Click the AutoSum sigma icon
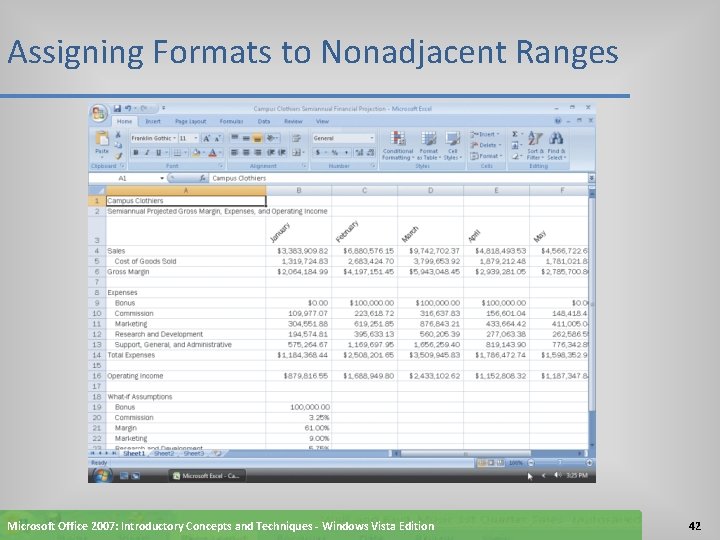 tap(515, 134)
